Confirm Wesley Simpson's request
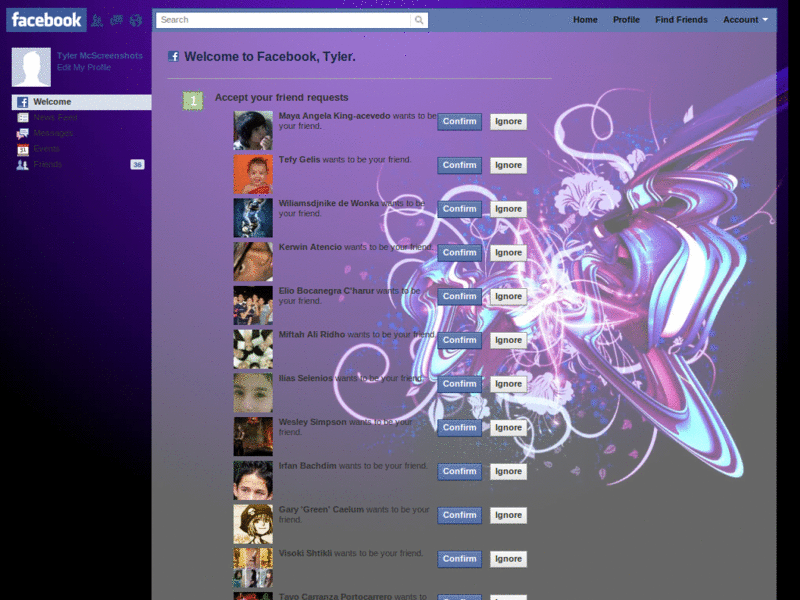 coord(459,428)
